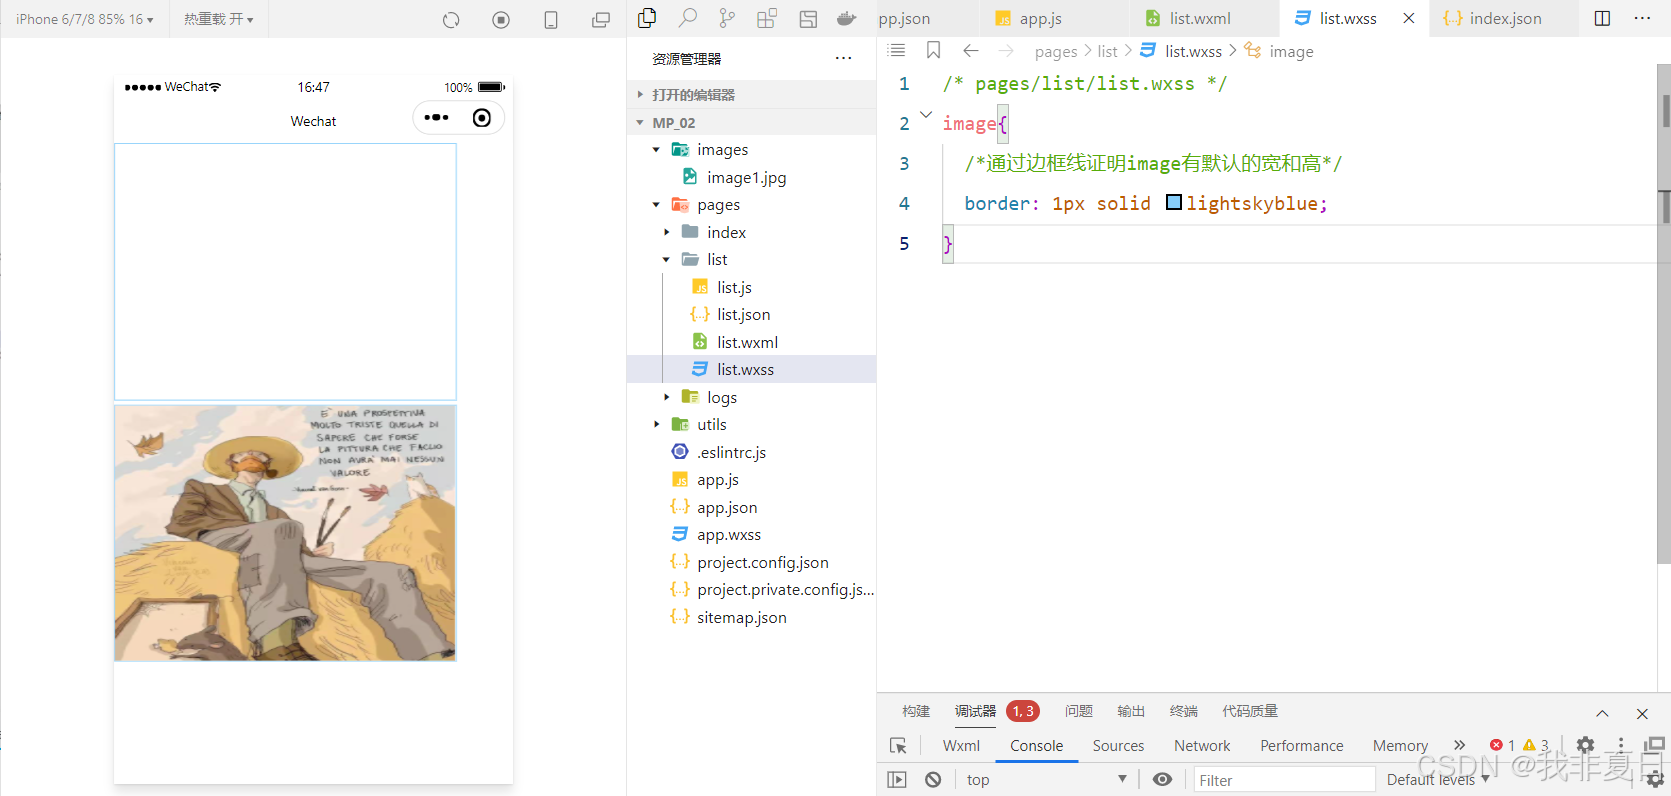Open the Default levels dropdown
Screen dimensions: 1671x796
[x=1438, y=779]
